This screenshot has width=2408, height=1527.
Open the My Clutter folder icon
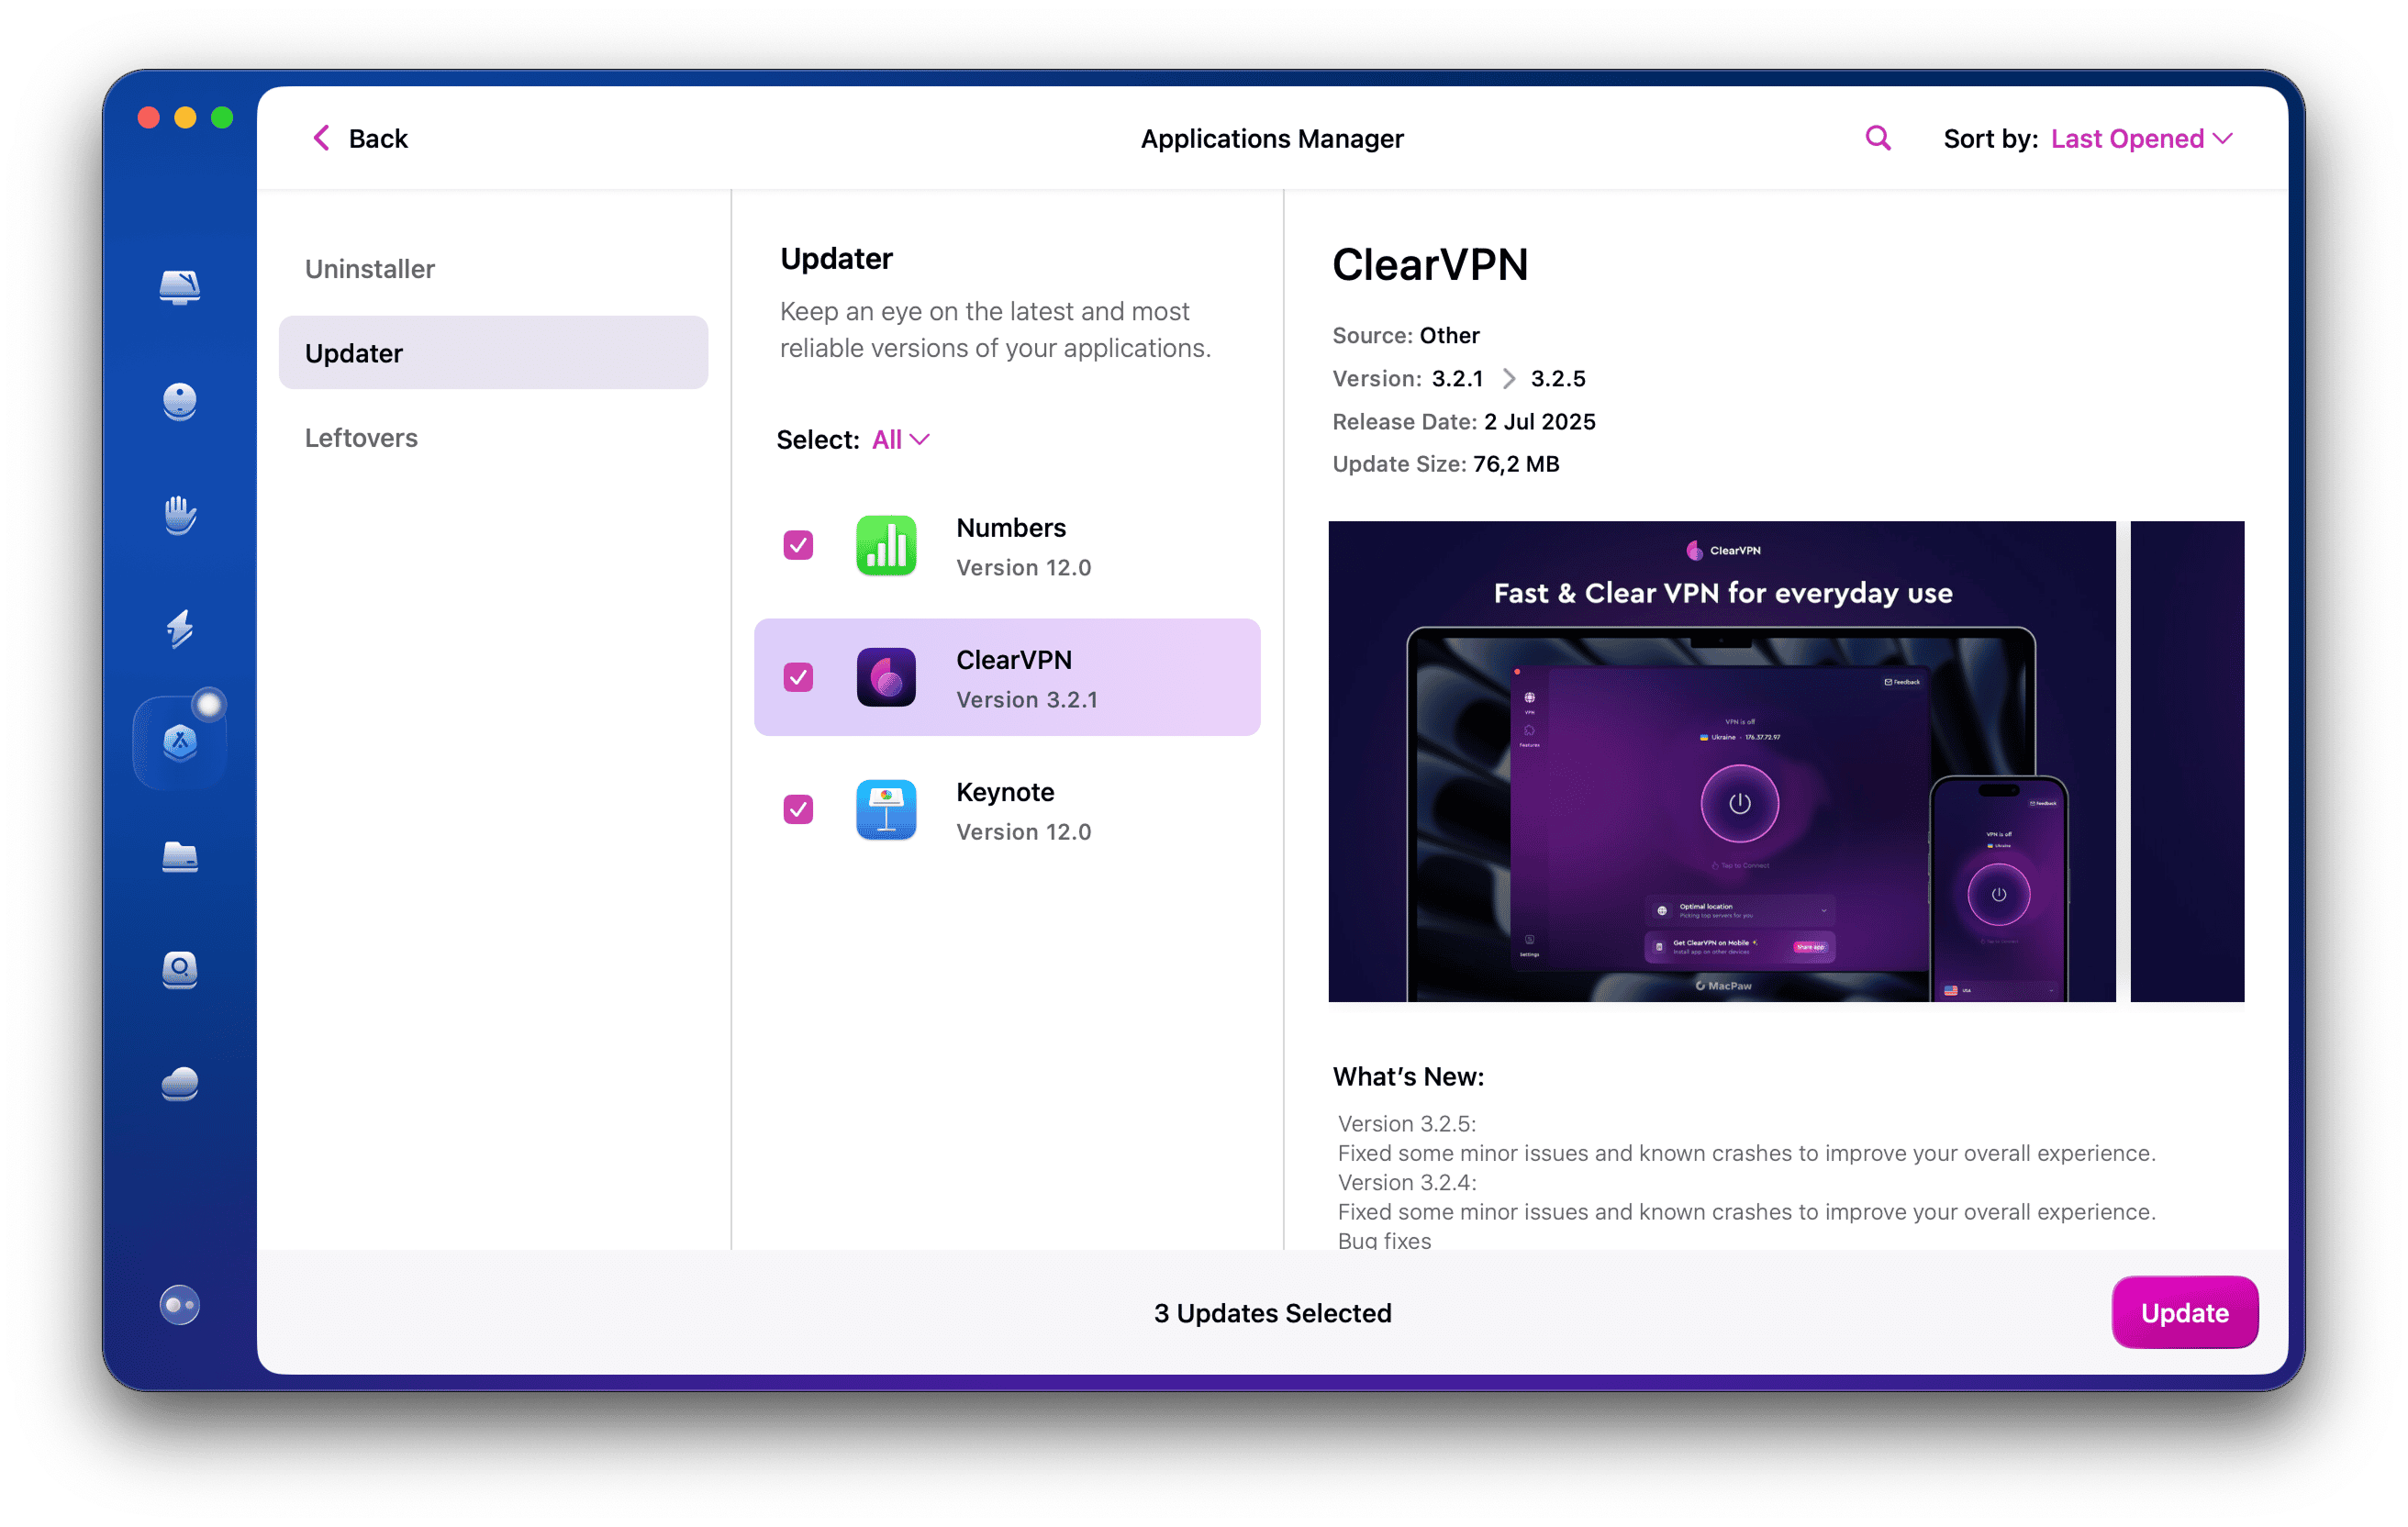(180, 858)
